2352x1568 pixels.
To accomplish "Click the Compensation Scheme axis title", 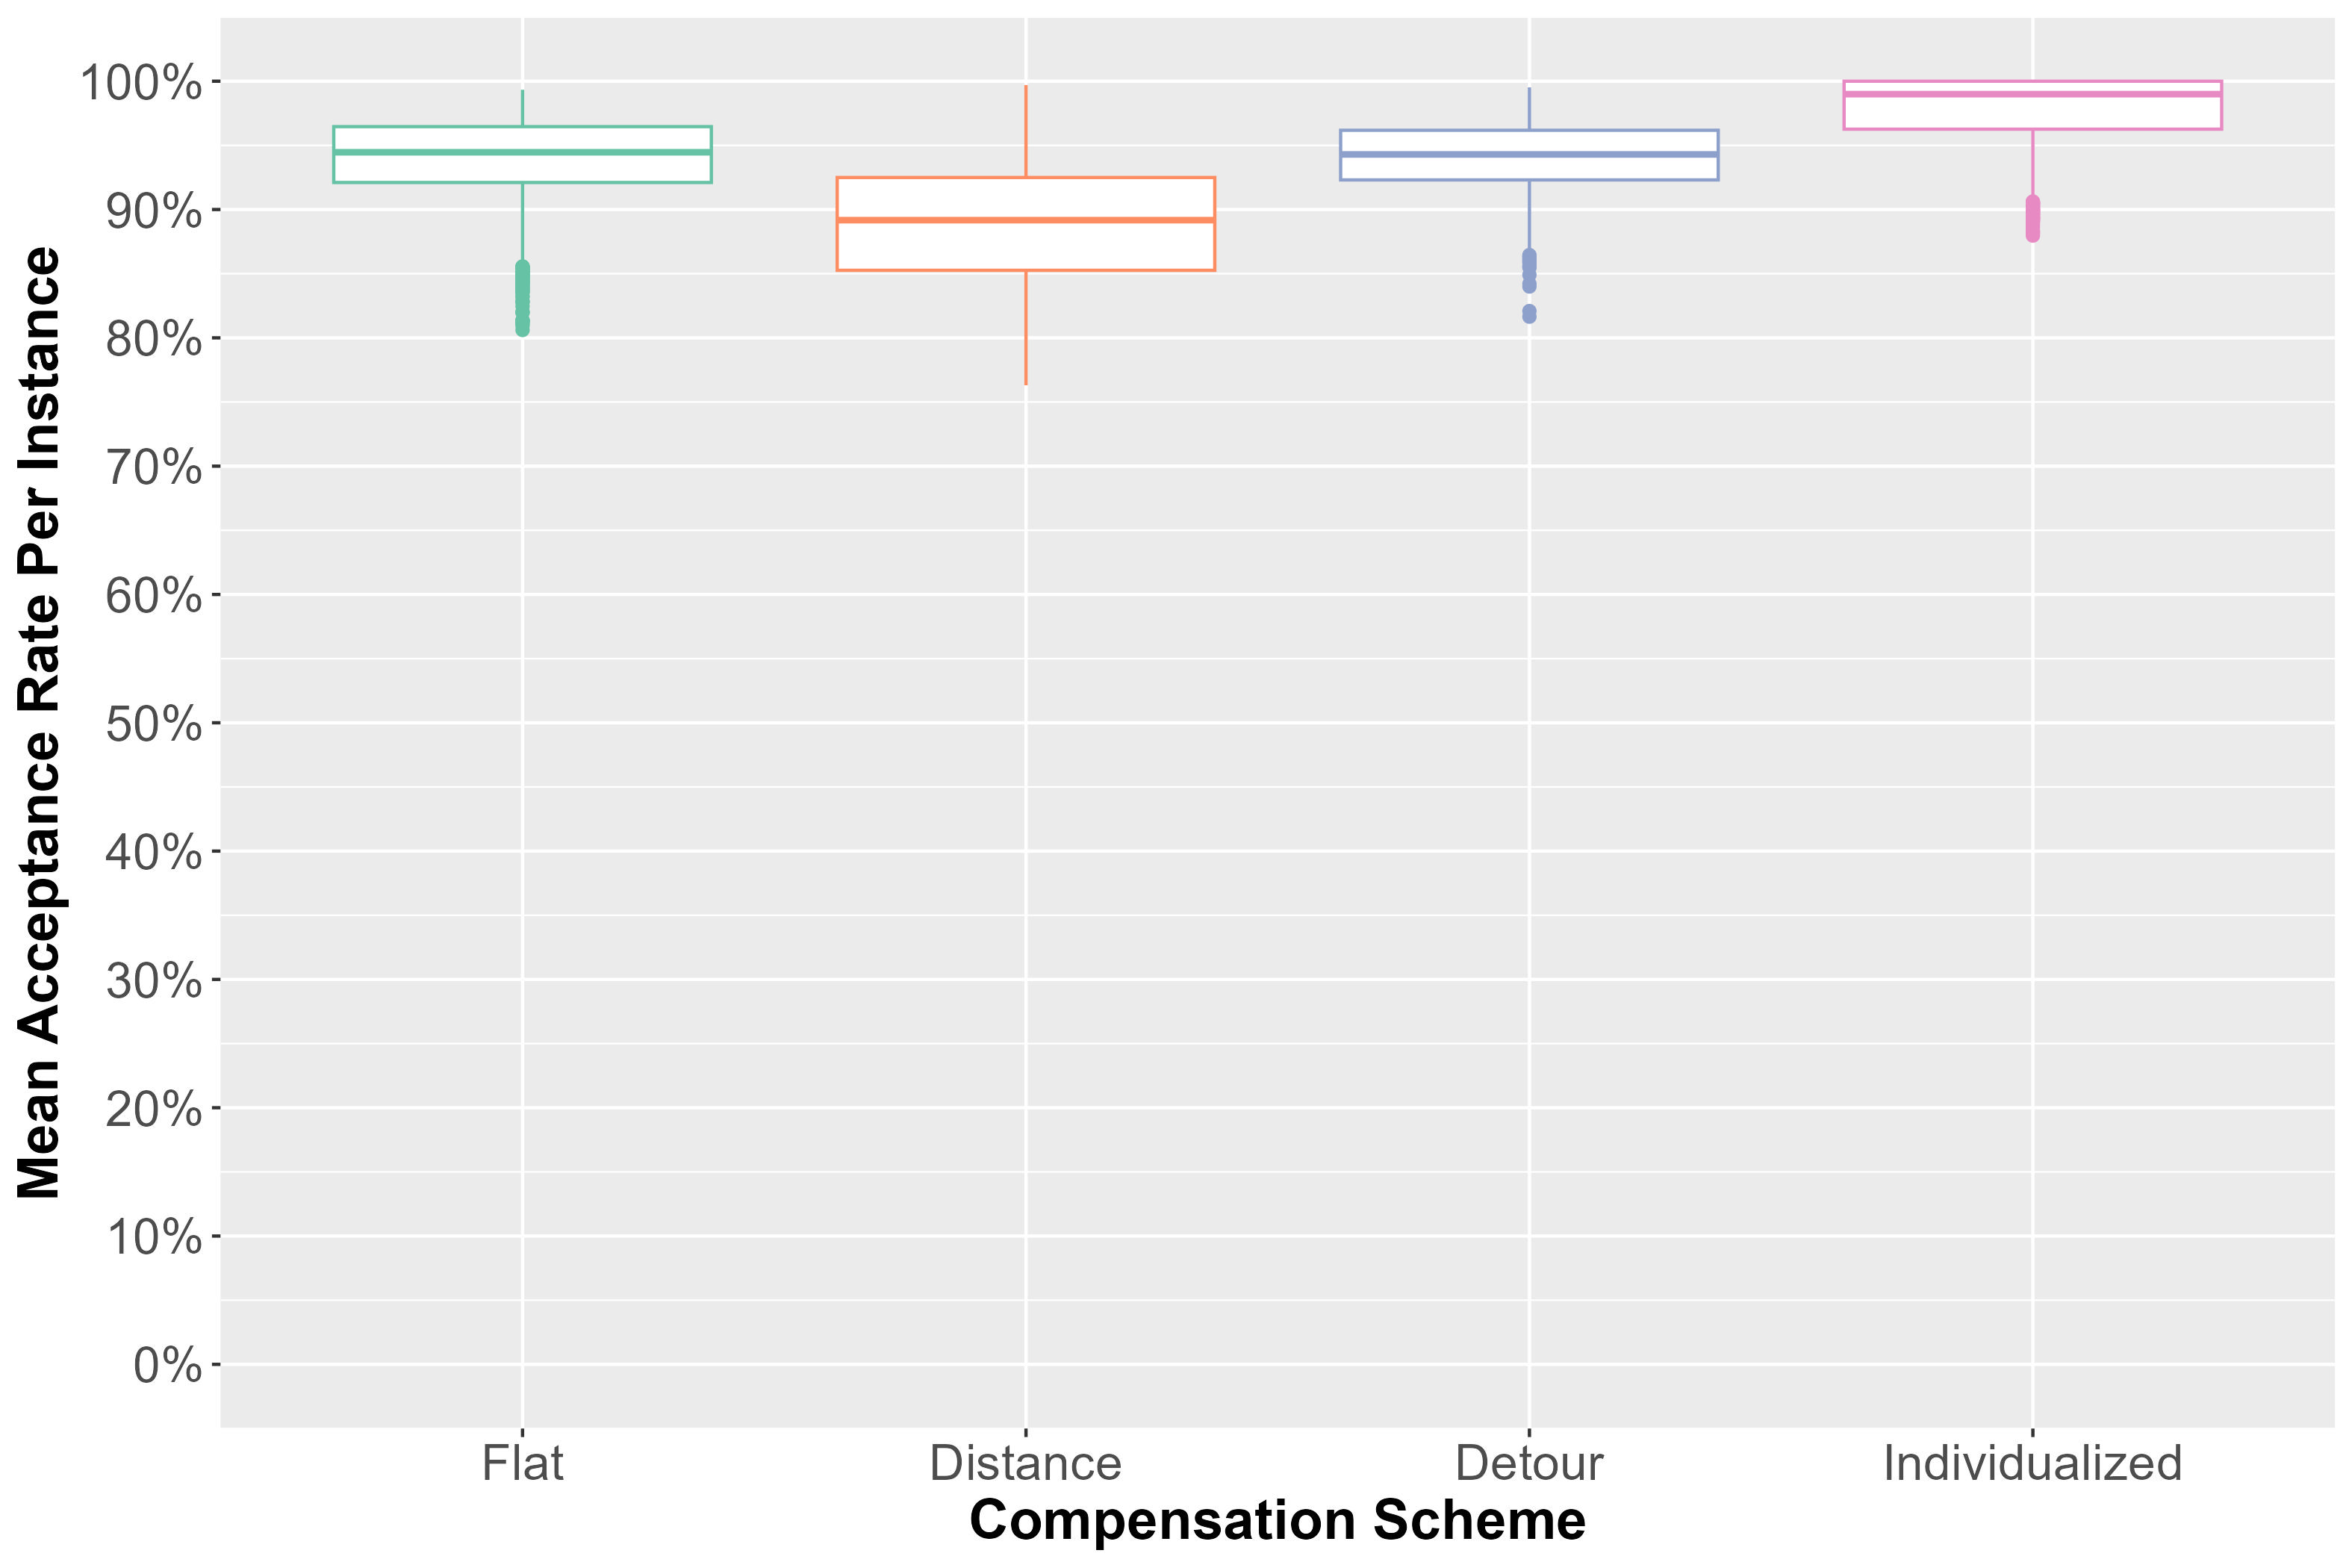I will pyautogui.click(x=1277, y=1522).
